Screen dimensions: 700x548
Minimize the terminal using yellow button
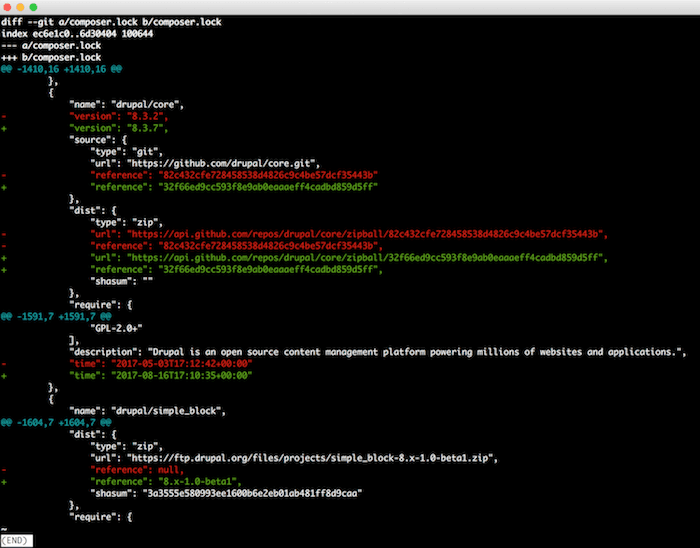(x=20, y=7)
